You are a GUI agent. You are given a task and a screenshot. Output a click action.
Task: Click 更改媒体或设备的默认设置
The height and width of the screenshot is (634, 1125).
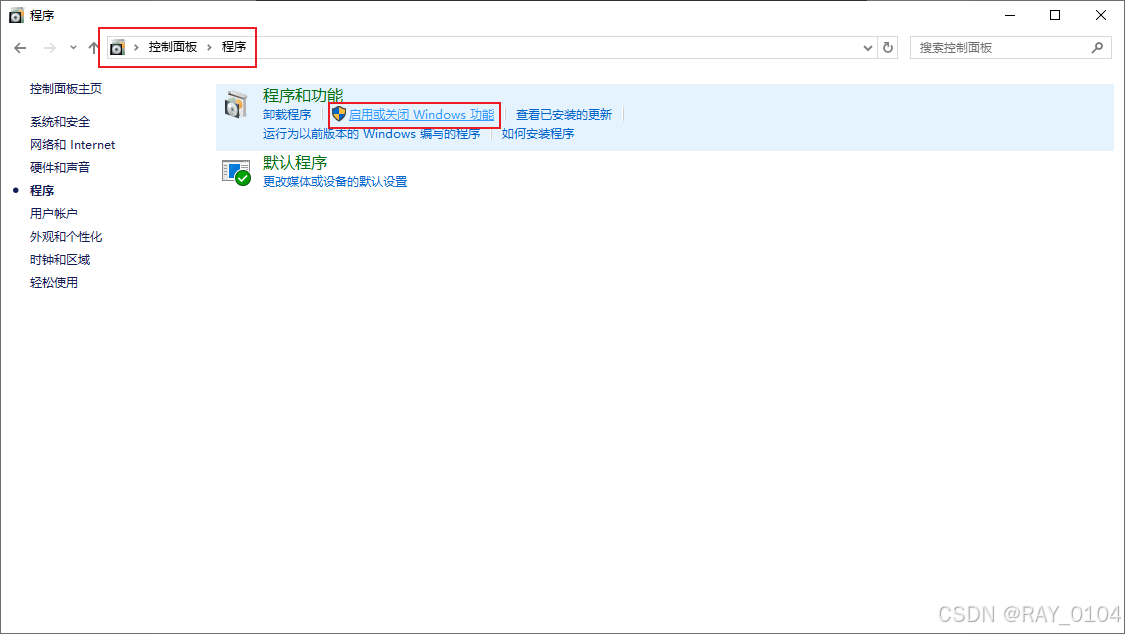tap(335, 182)
